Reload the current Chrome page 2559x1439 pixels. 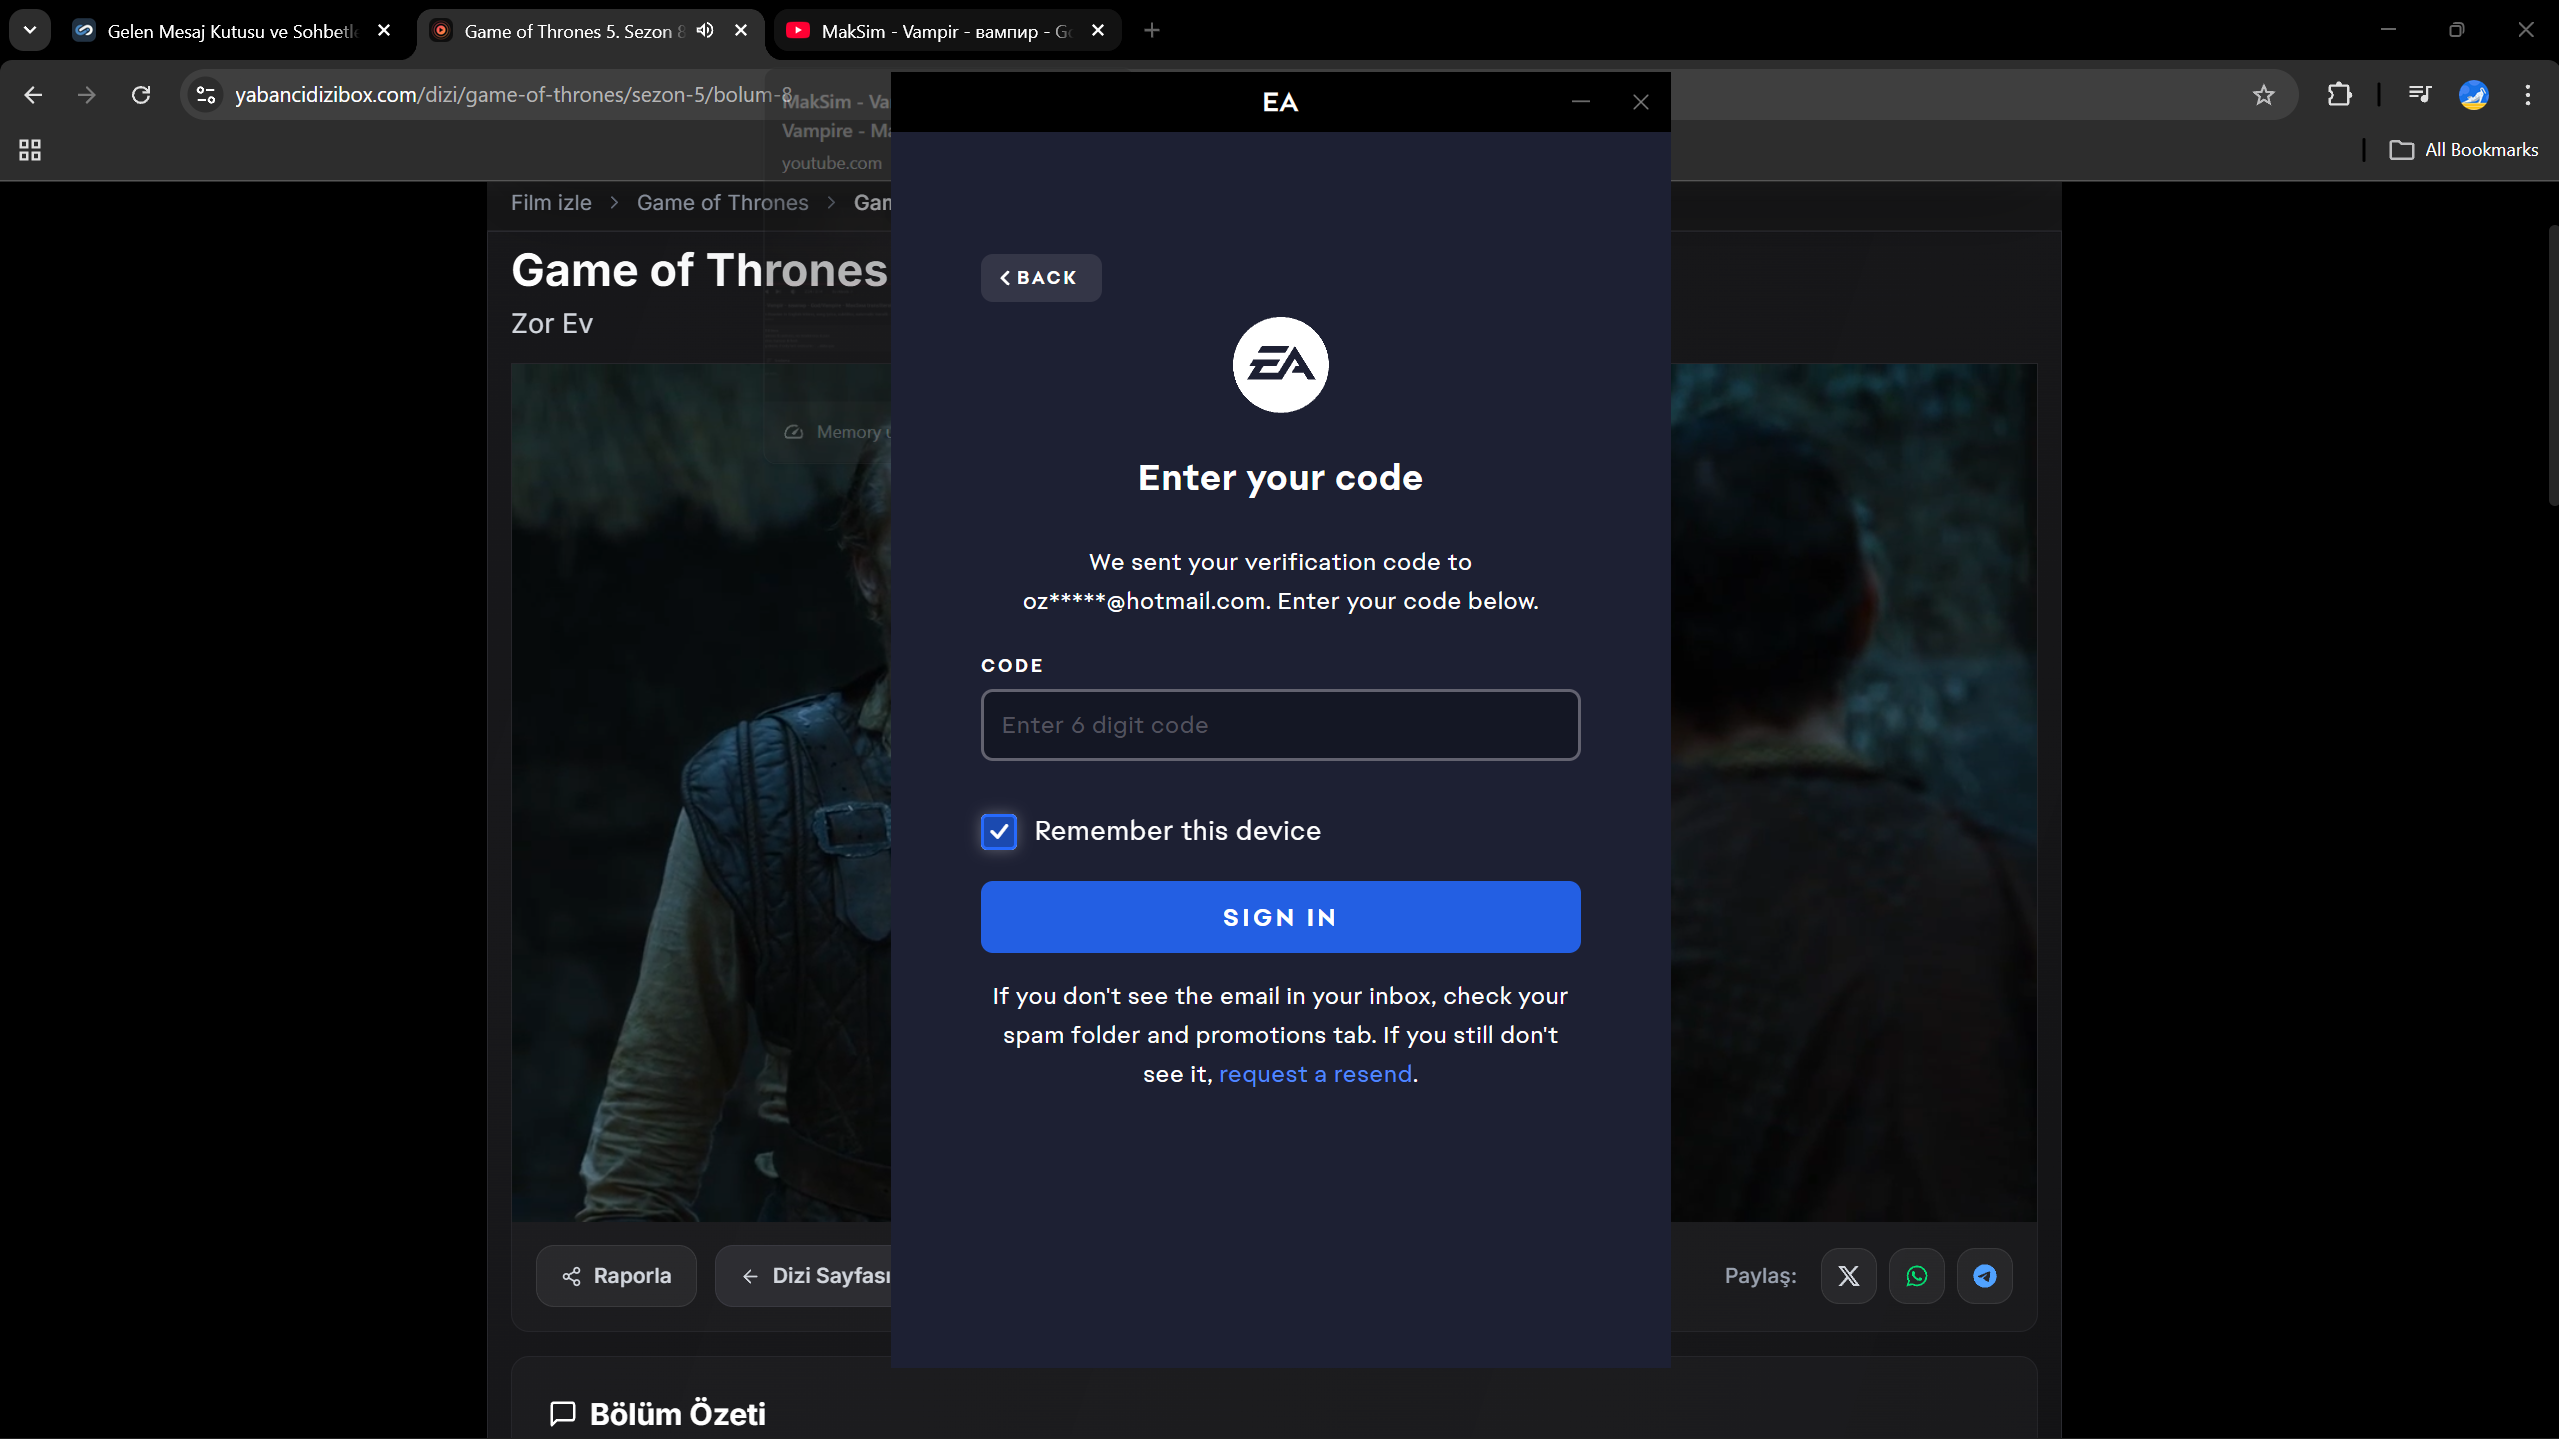[141, 95]
